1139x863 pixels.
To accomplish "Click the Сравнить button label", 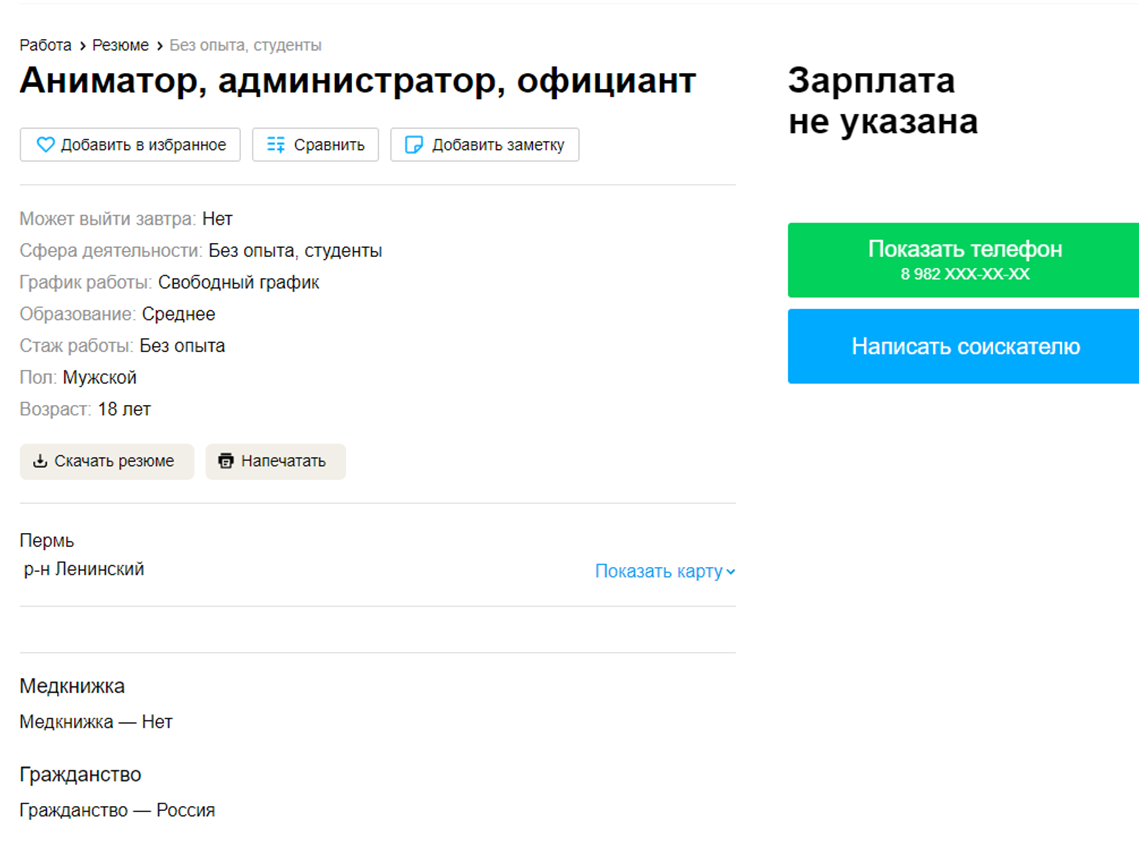I will pyautogui.click(x=329, y=145).
